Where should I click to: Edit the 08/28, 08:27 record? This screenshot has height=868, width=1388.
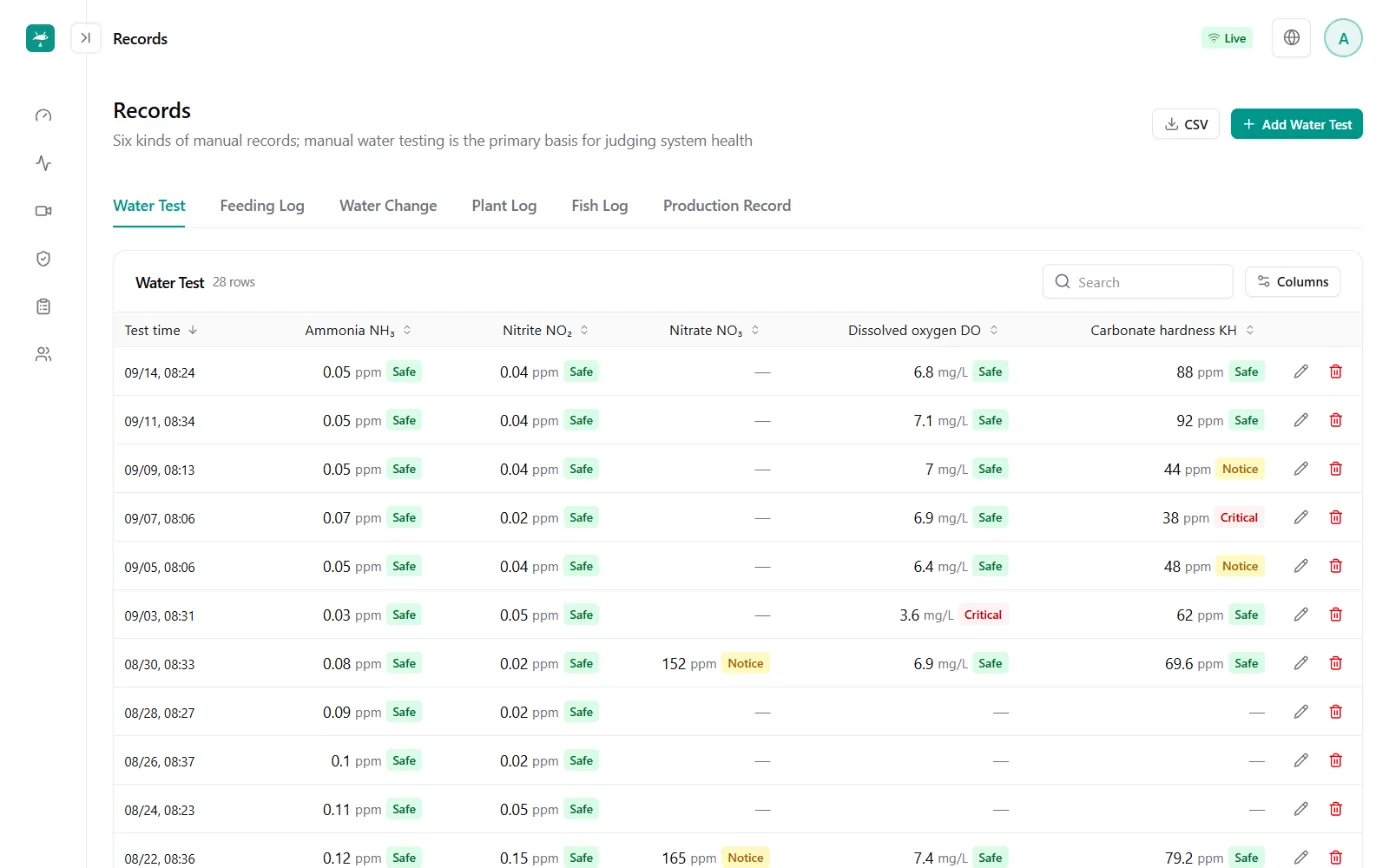pyautogui.click(x=1301, y=712)
